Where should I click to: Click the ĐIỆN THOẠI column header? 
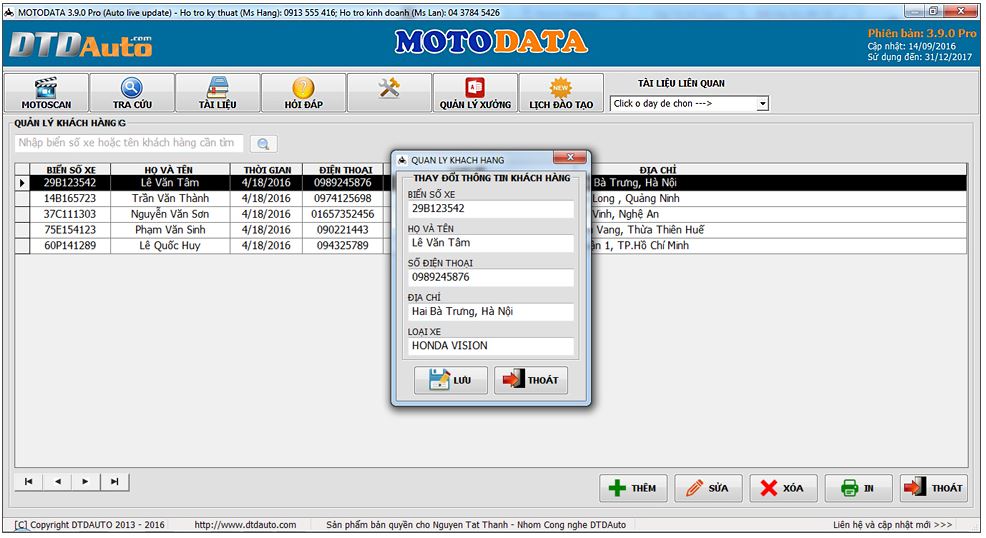coord(345,170)
